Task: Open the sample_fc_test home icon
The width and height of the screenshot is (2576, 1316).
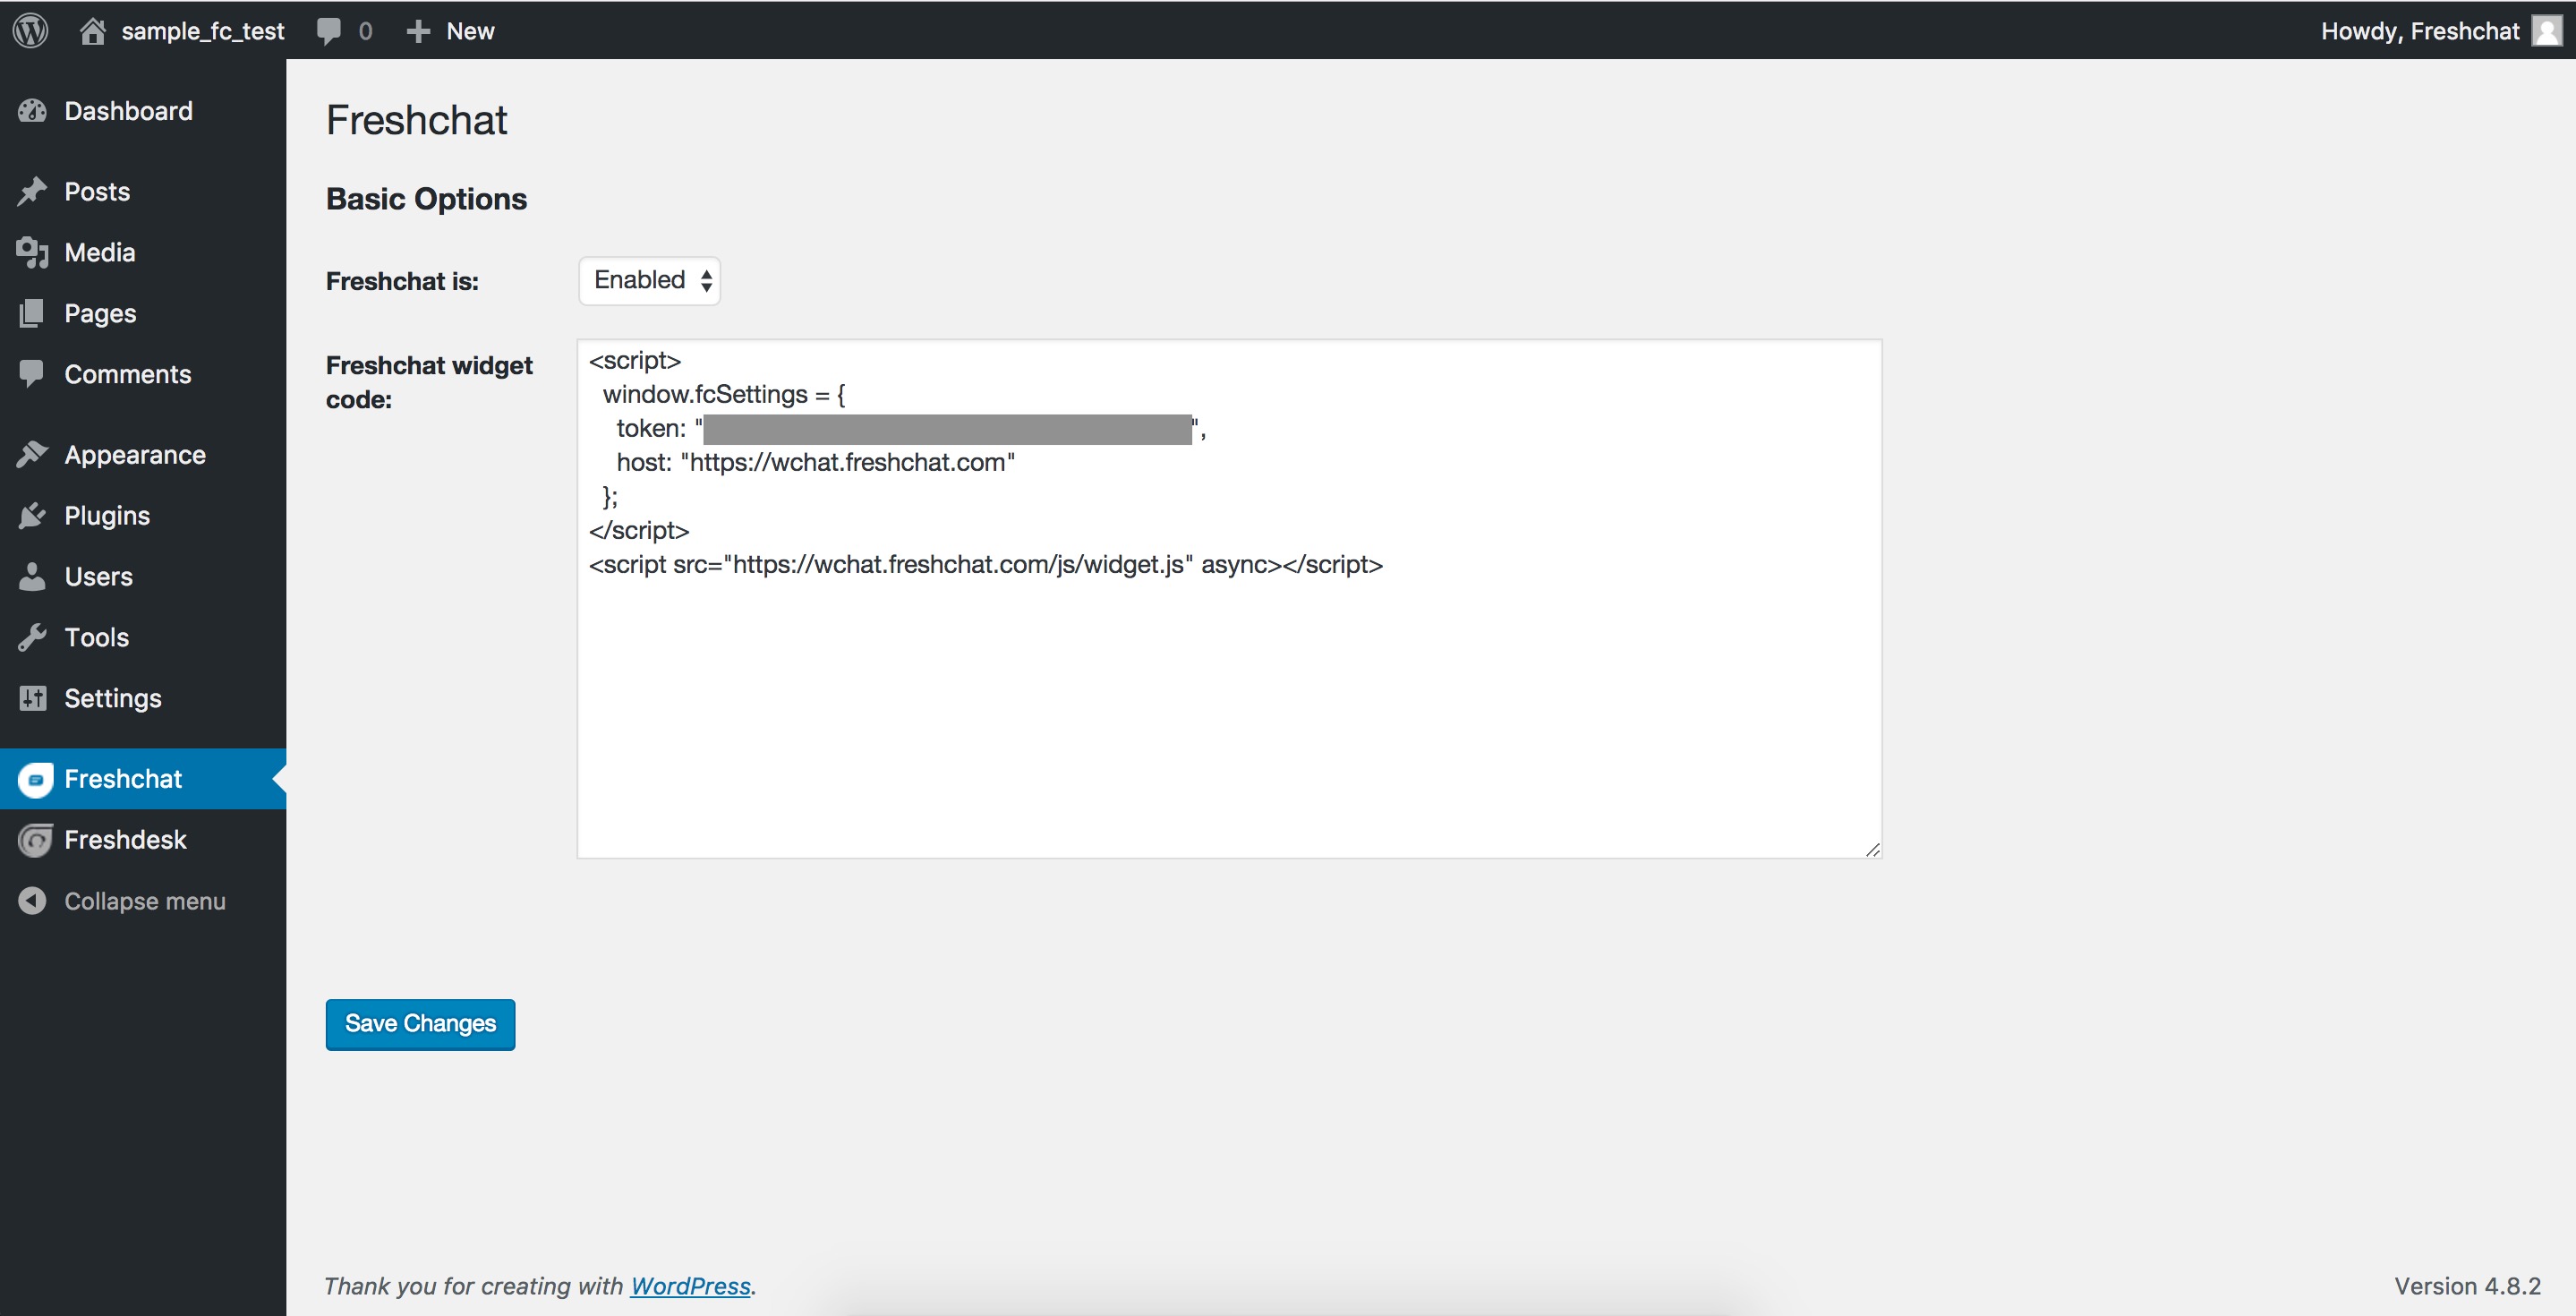Action: [x=92, y=31]
